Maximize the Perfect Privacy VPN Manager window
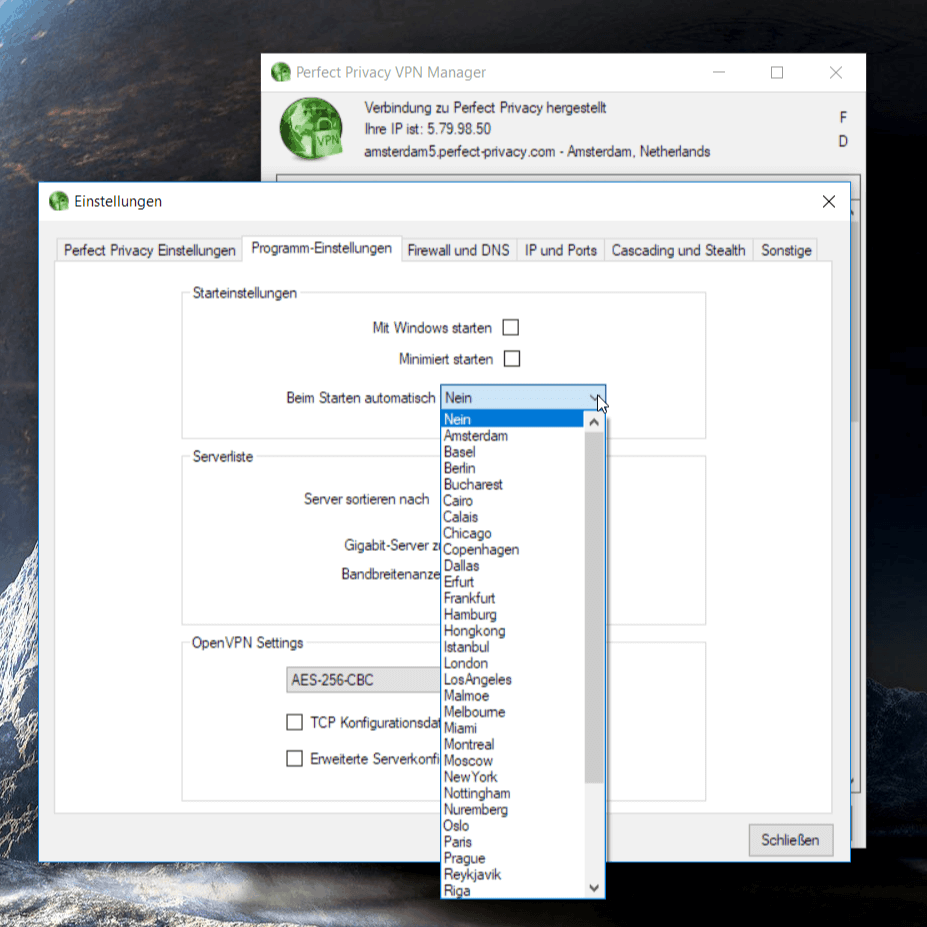Image resolution: width=927 pixels, height=927 pixels. (x=777, y=72)
